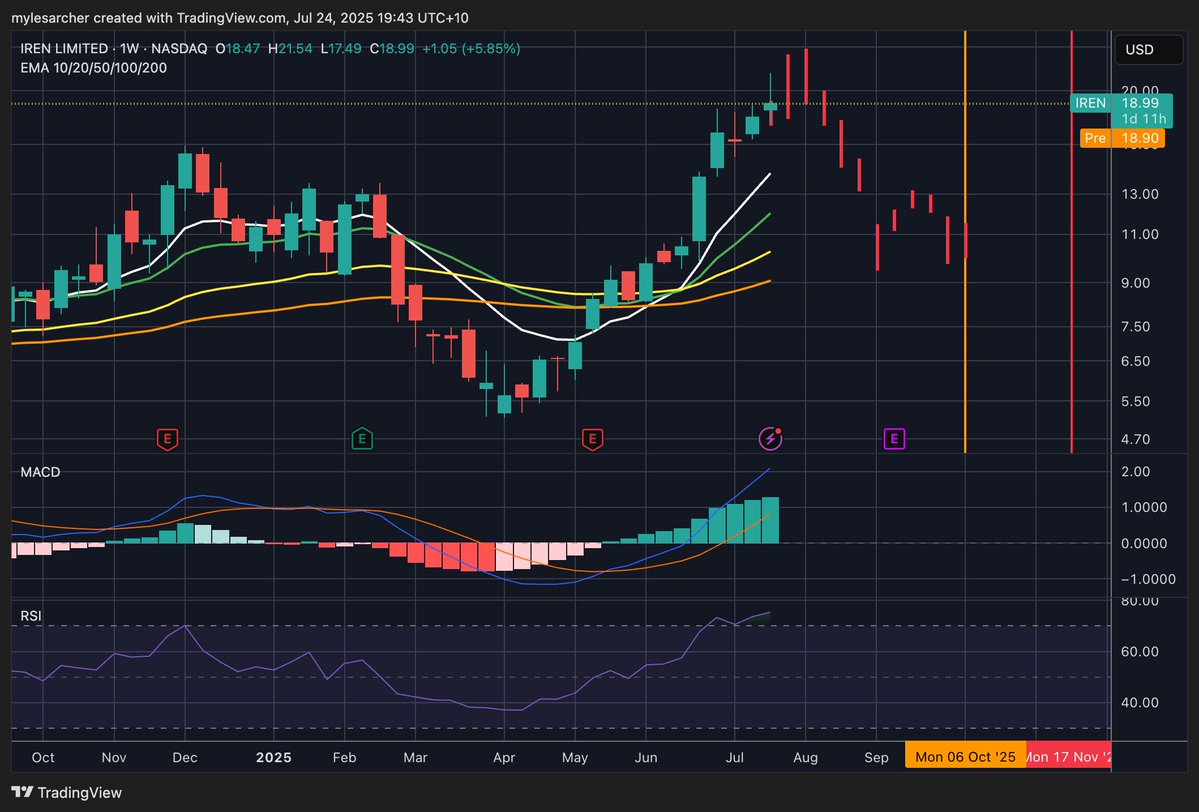Screen dimensions: 1199x812
Task: Click the red earnings marker near December
Action: pyautogui.click(x=167, y=439)
